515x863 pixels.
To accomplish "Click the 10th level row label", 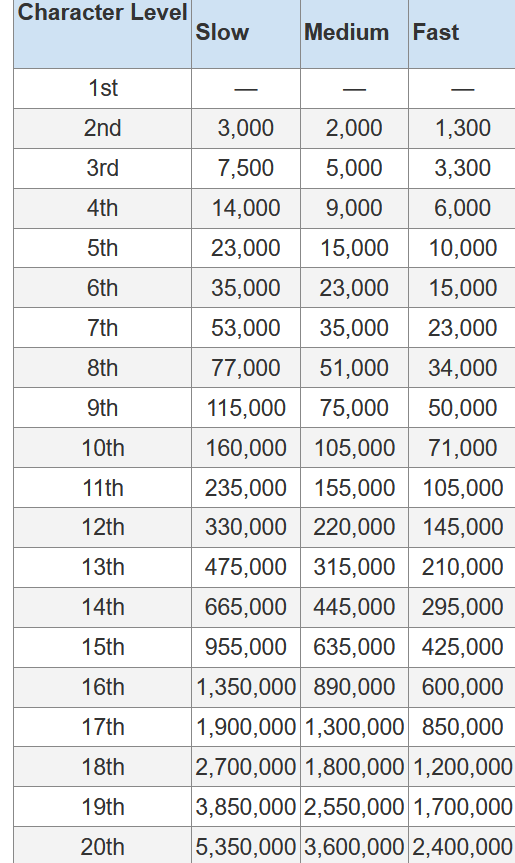I will click(x=103, y=448).
